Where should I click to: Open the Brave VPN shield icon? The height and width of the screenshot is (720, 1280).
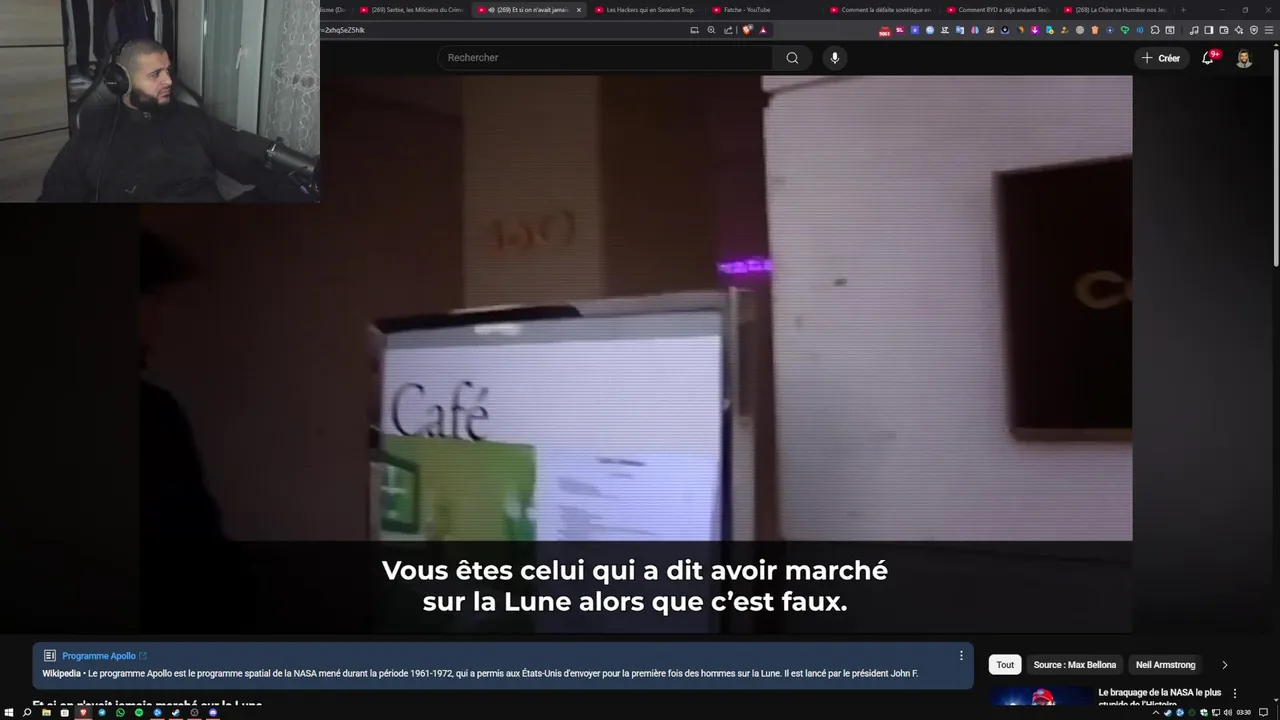1254,30
